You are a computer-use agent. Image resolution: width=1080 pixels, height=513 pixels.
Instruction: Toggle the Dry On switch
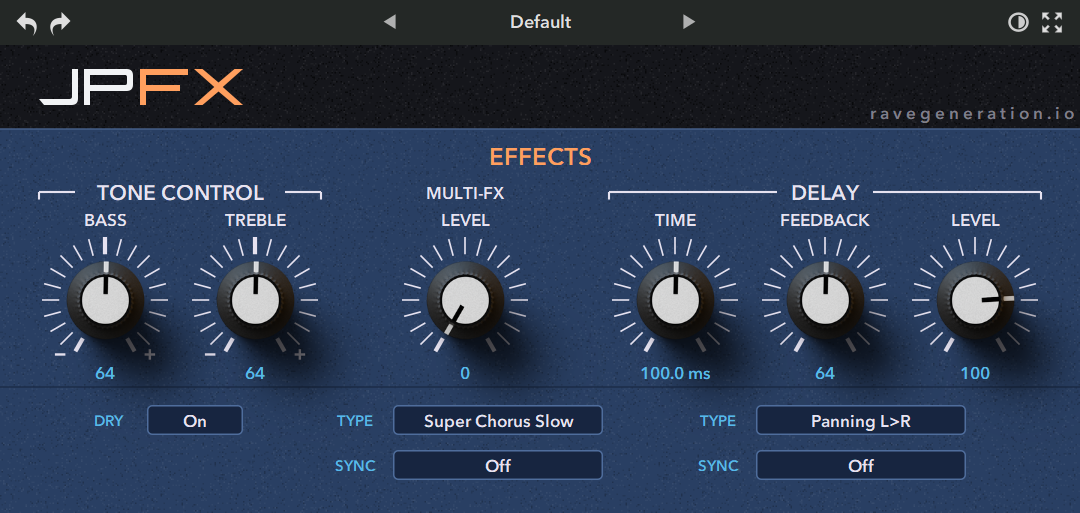(195, 421)
